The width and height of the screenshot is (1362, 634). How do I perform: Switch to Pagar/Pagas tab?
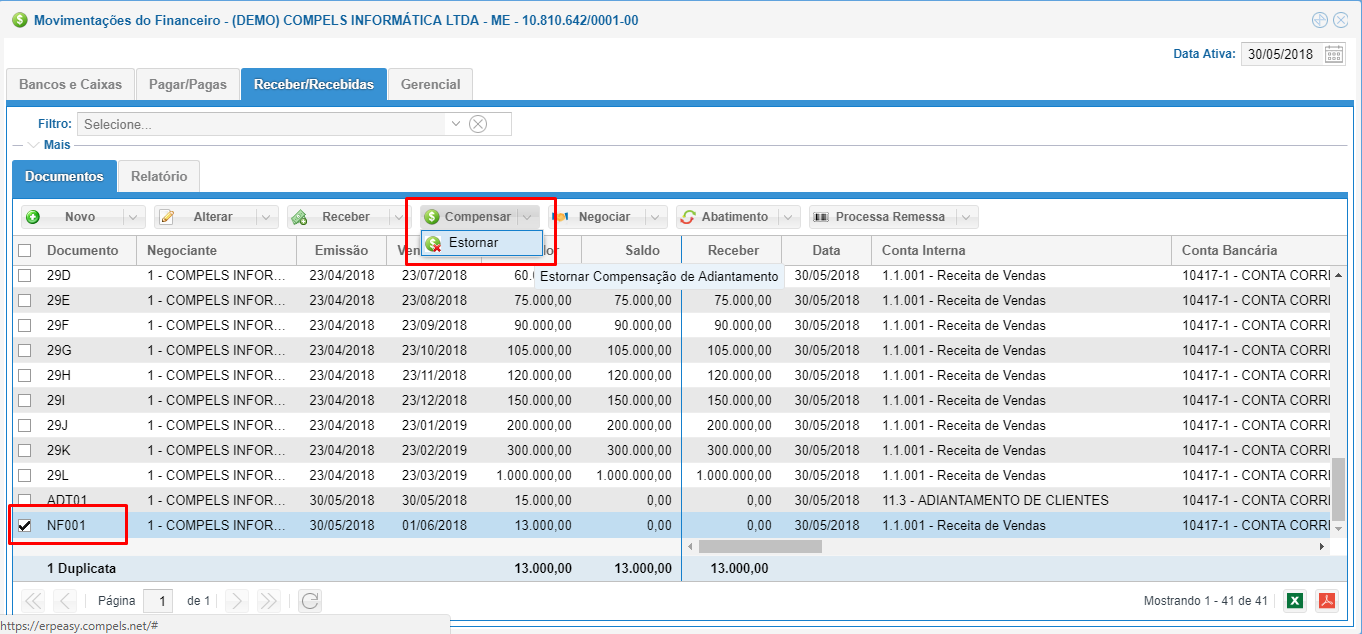coord(188,84)
